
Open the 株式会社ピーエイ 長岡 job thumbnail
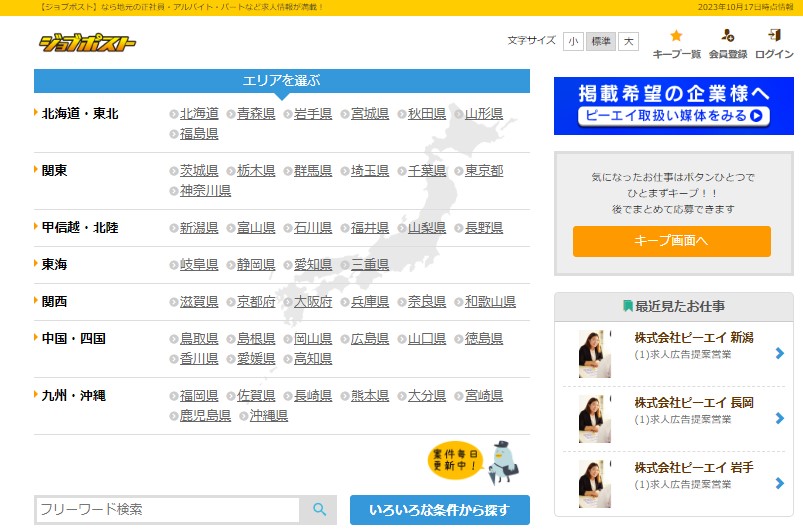595,419
